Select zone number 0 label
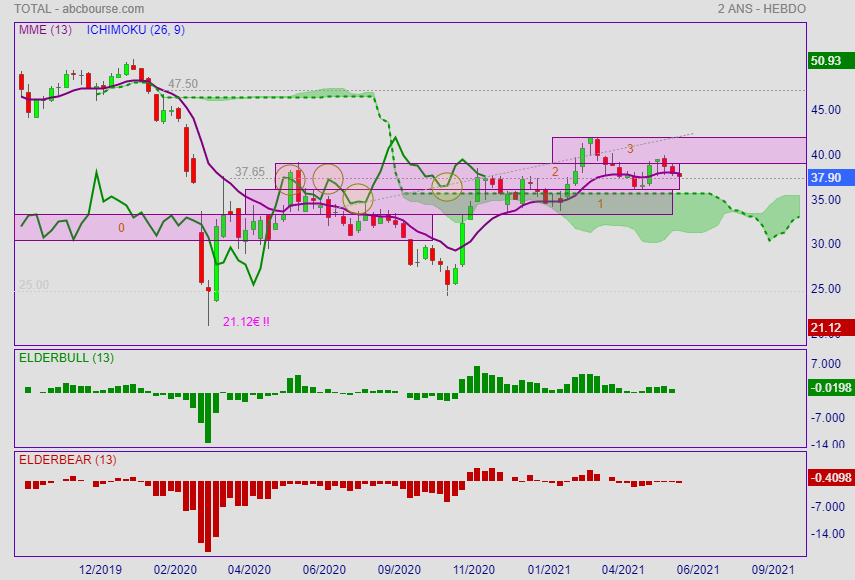The height and width of the screenshot is (580, 855). point(121,228)
